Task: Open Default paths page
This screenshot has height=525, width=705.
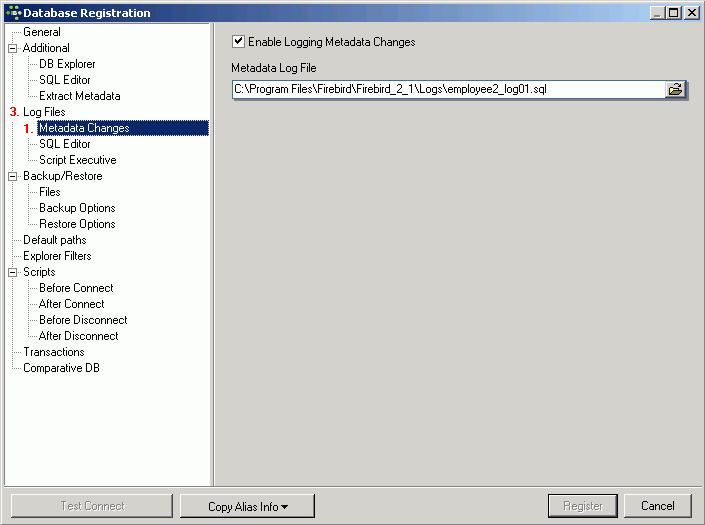Action: (55, 240)
